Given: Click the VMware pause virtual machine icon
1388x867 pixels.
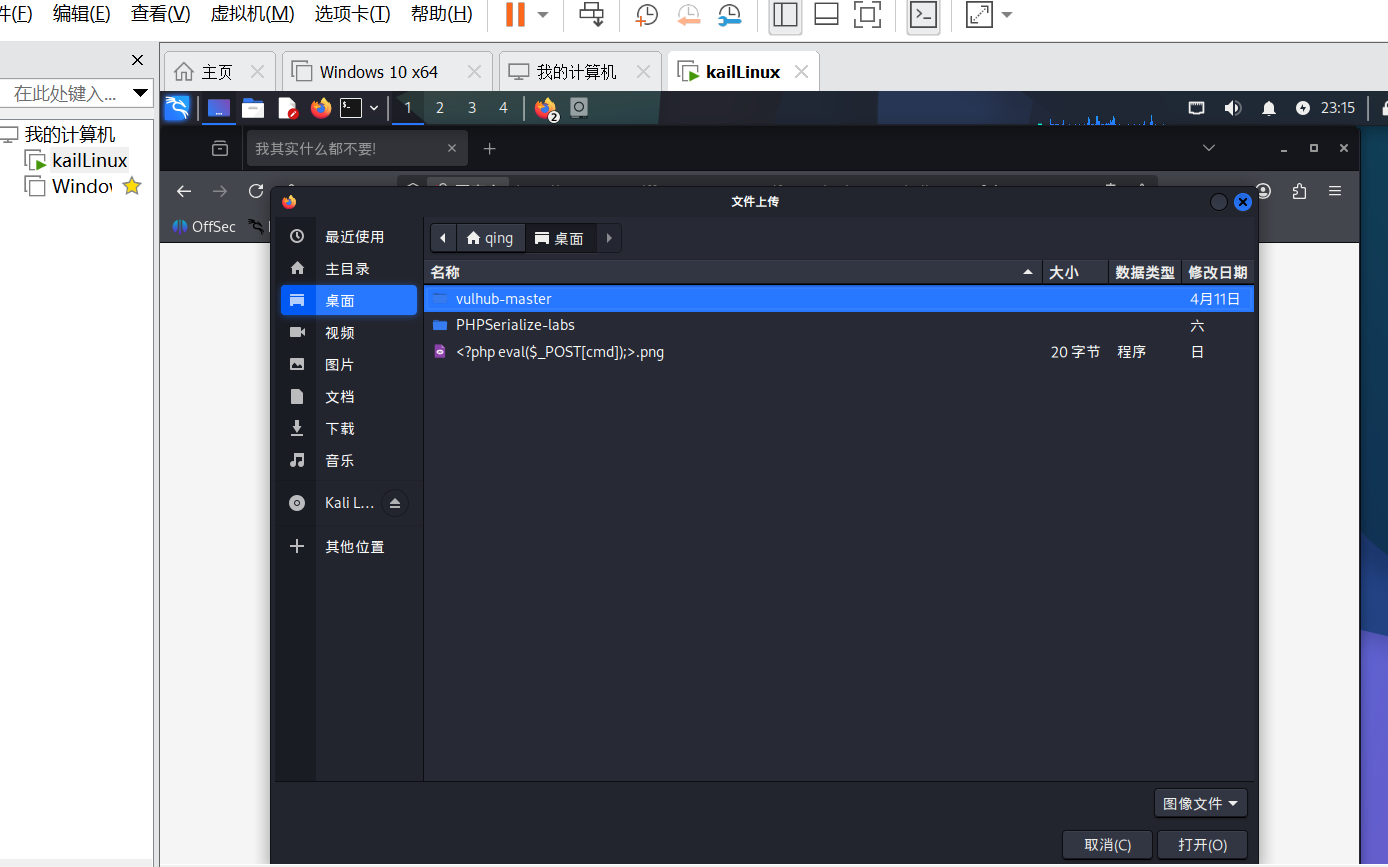Looking at the screenshot, I should 515,14.
